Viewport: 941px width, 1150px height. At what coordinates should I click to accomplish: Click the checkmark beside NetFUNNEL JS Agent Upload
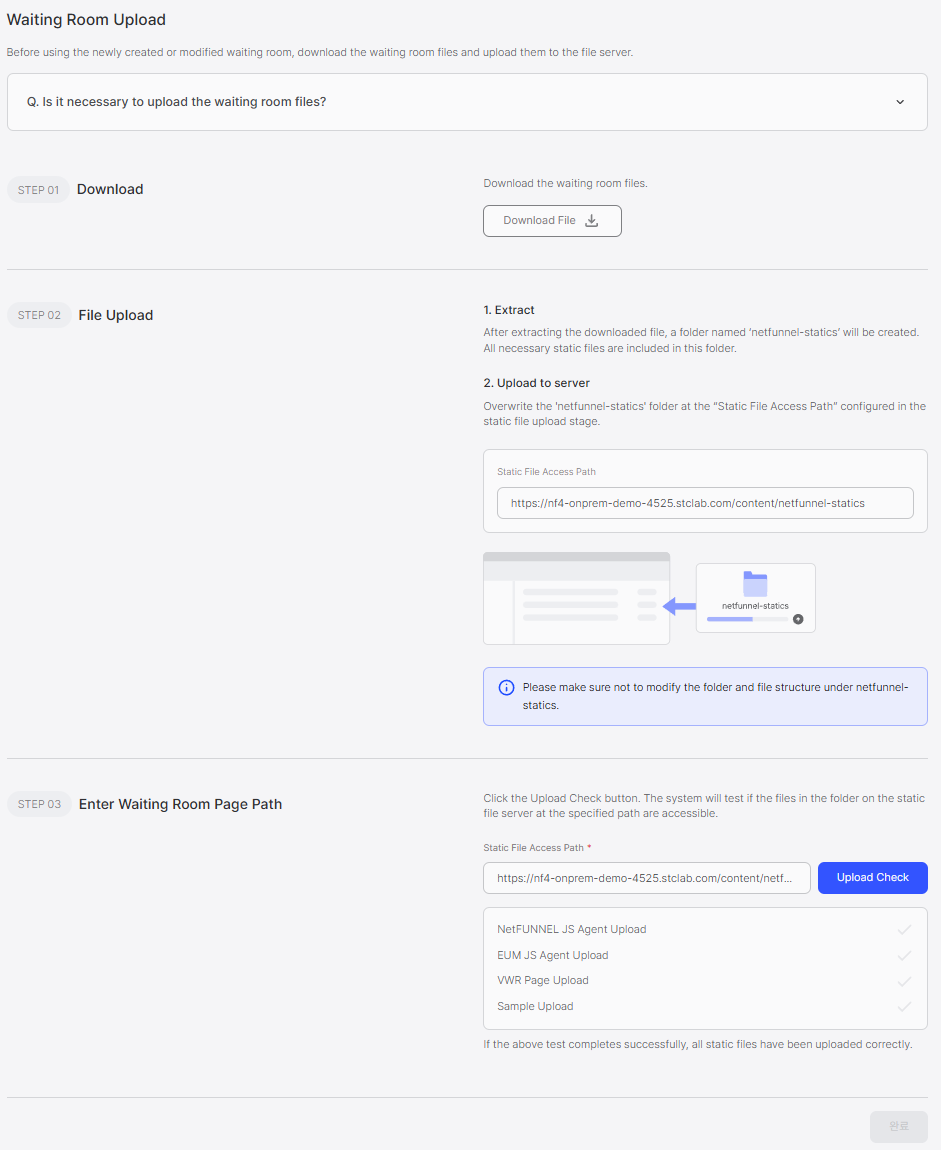coord(904,929)
